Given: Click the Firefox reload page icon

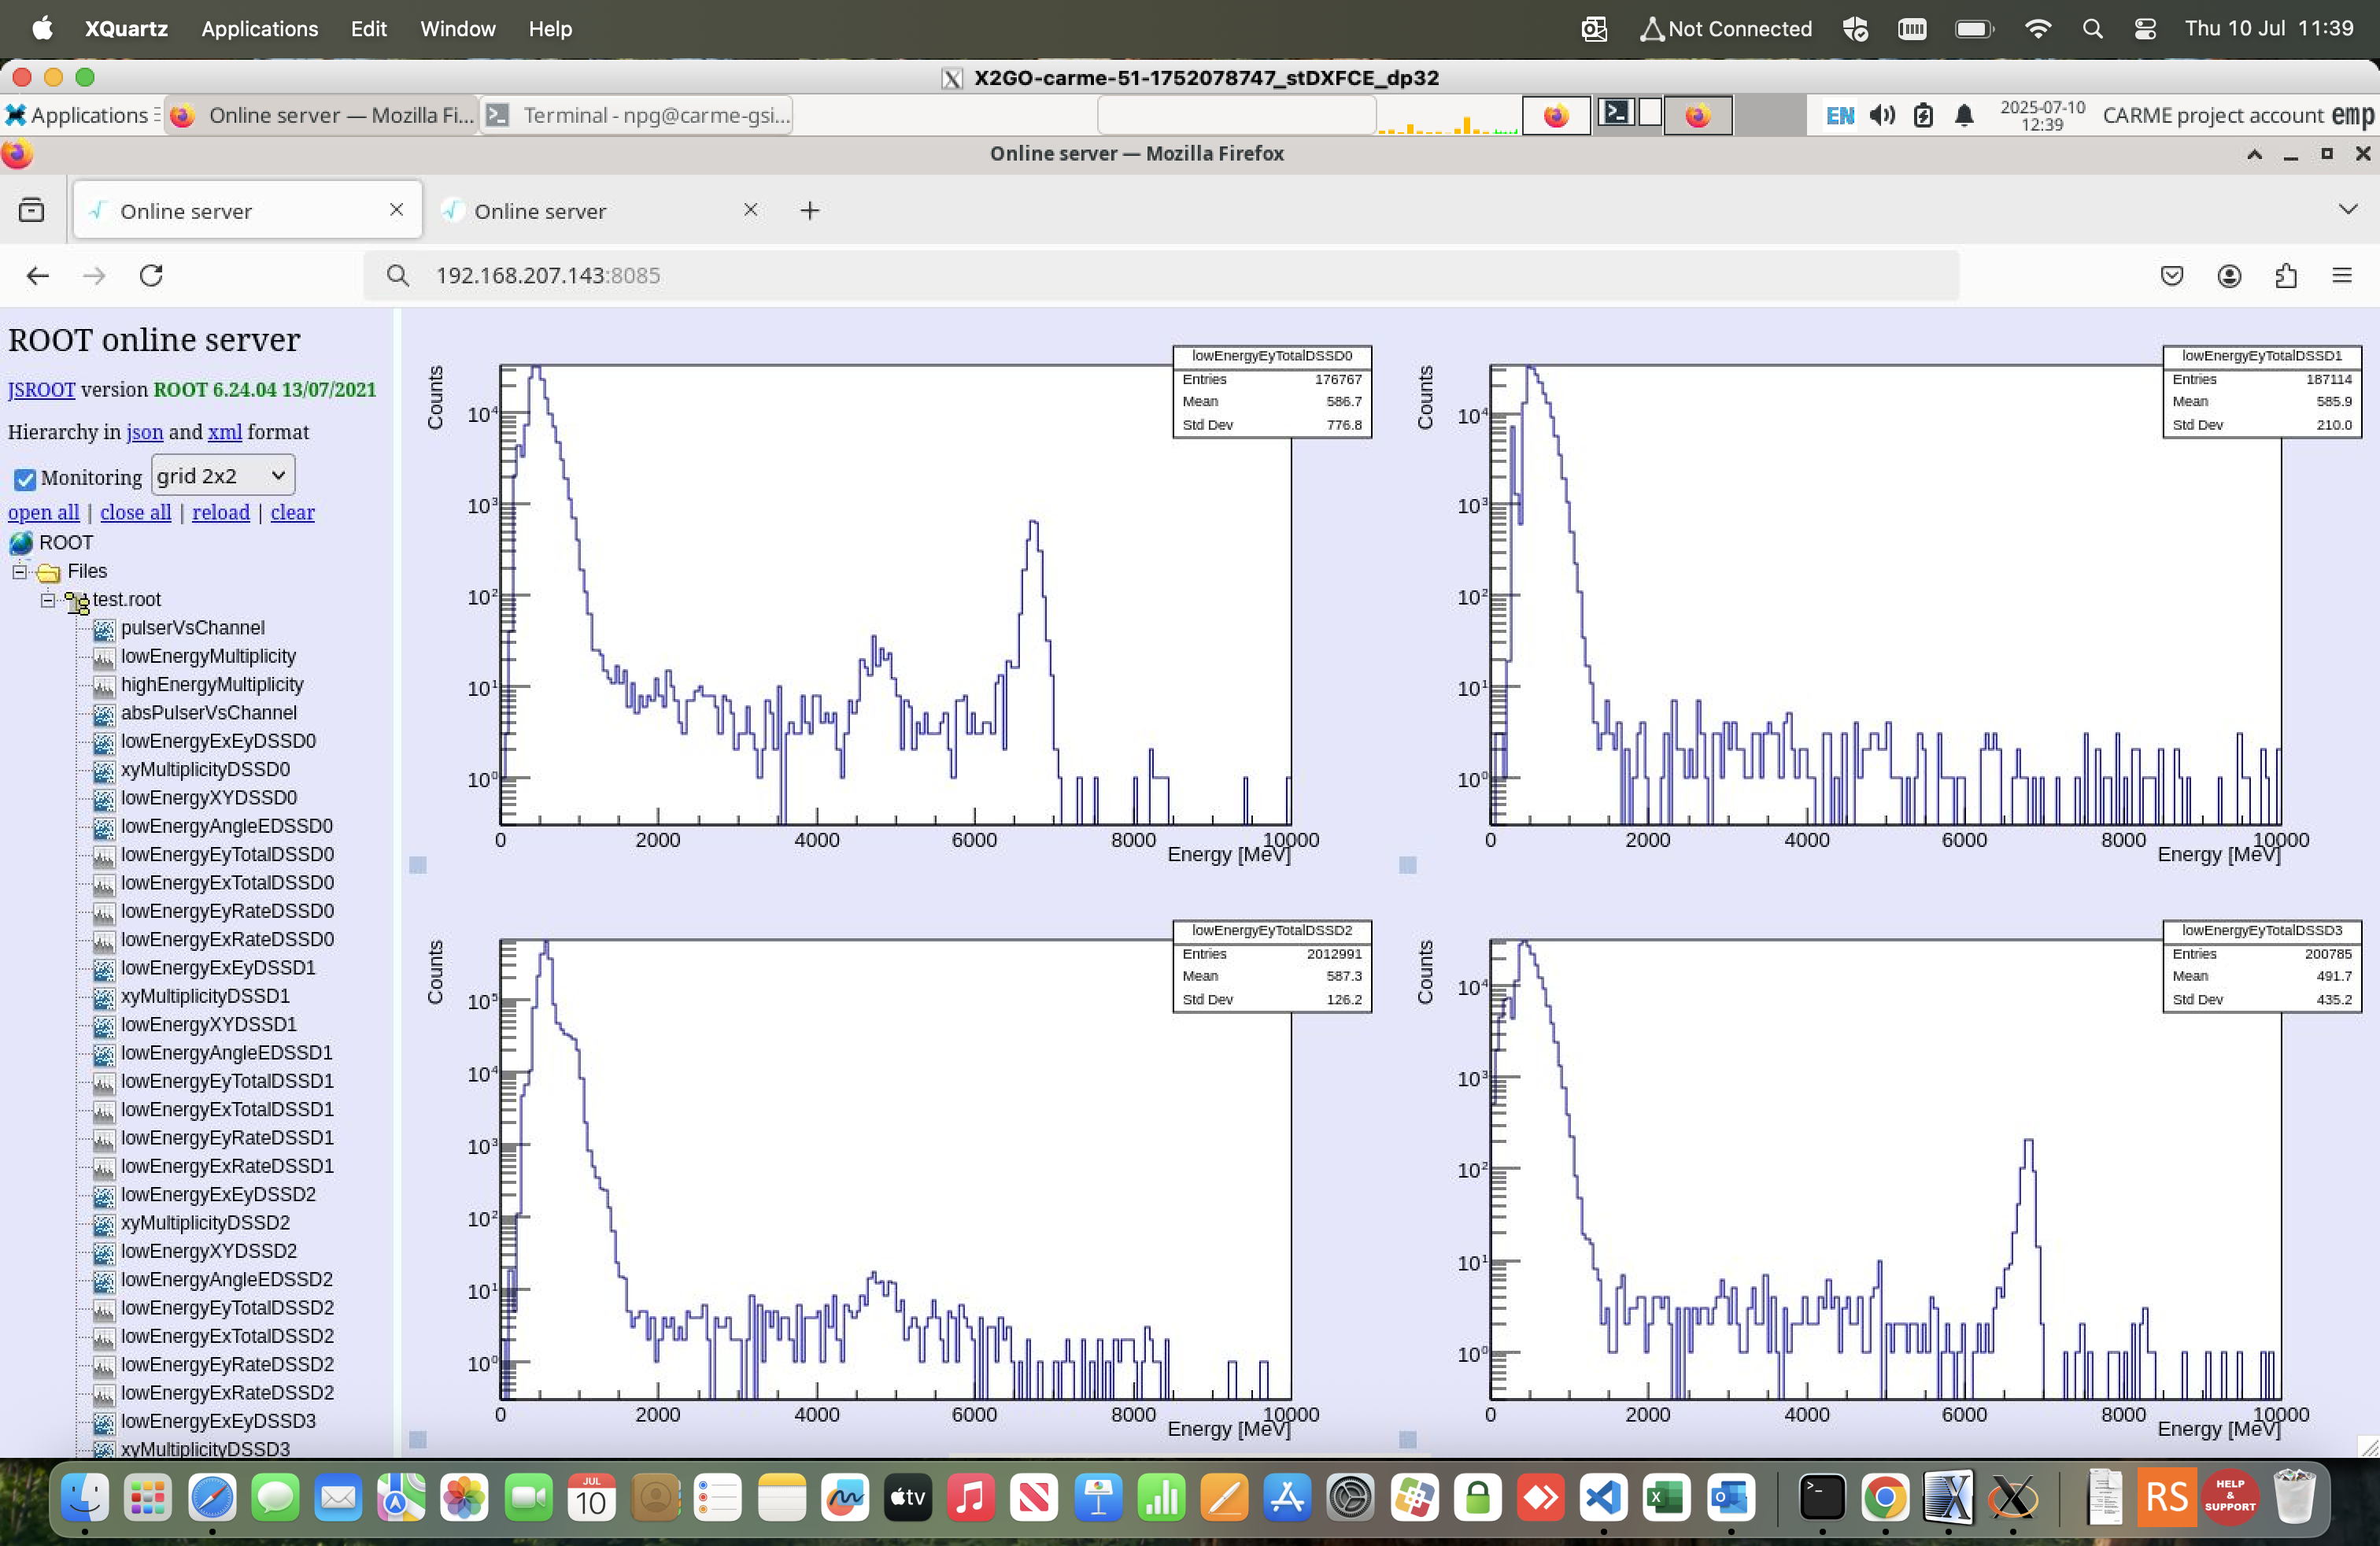Looking at the screenshot, I should tap(151, 275).
